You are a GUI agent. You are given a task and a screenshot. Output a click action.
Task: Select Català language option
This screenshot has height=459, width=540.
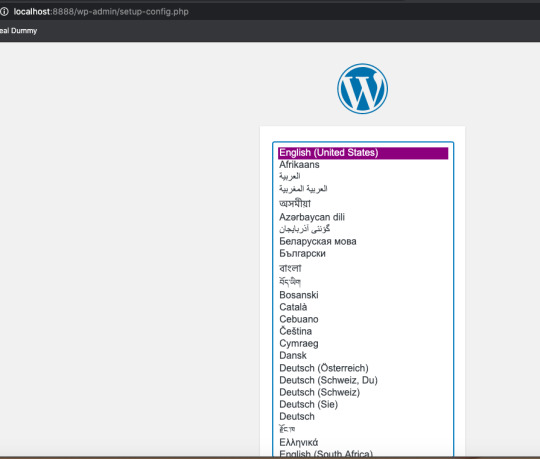(363, 307)
